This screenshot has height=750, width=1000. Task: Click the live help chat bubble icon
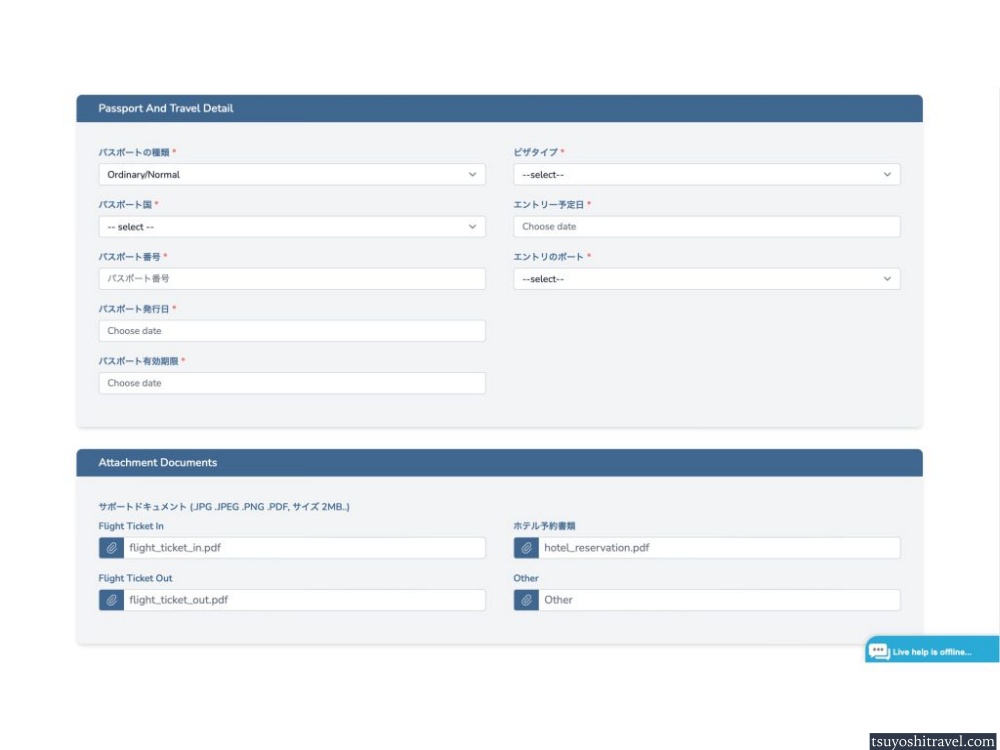point(879,651)
